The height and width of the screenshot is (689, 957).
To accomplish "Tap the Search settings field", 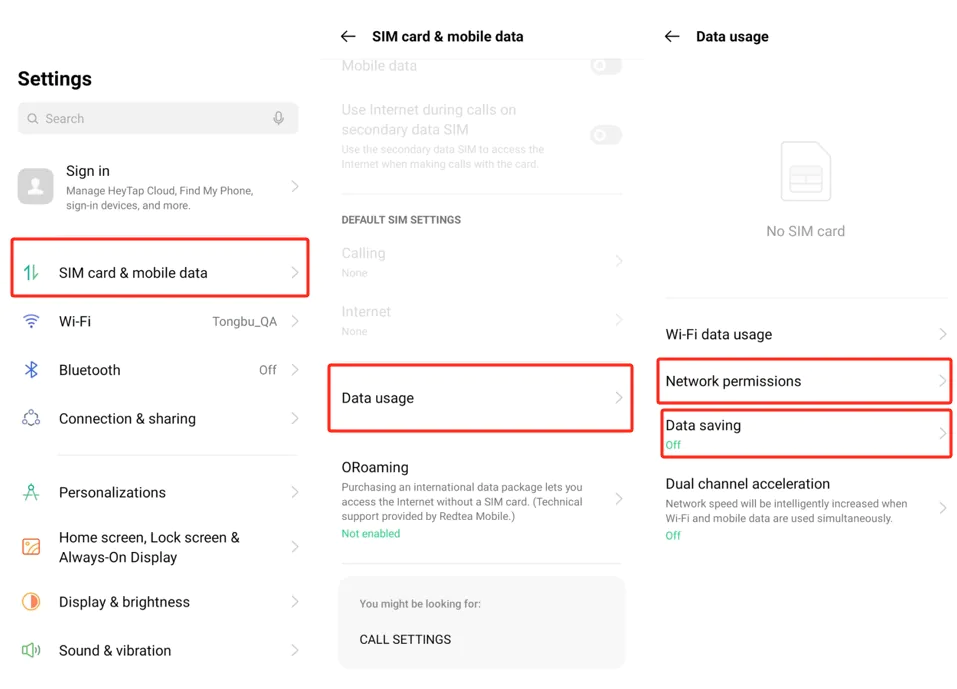I will pos(158,118).
